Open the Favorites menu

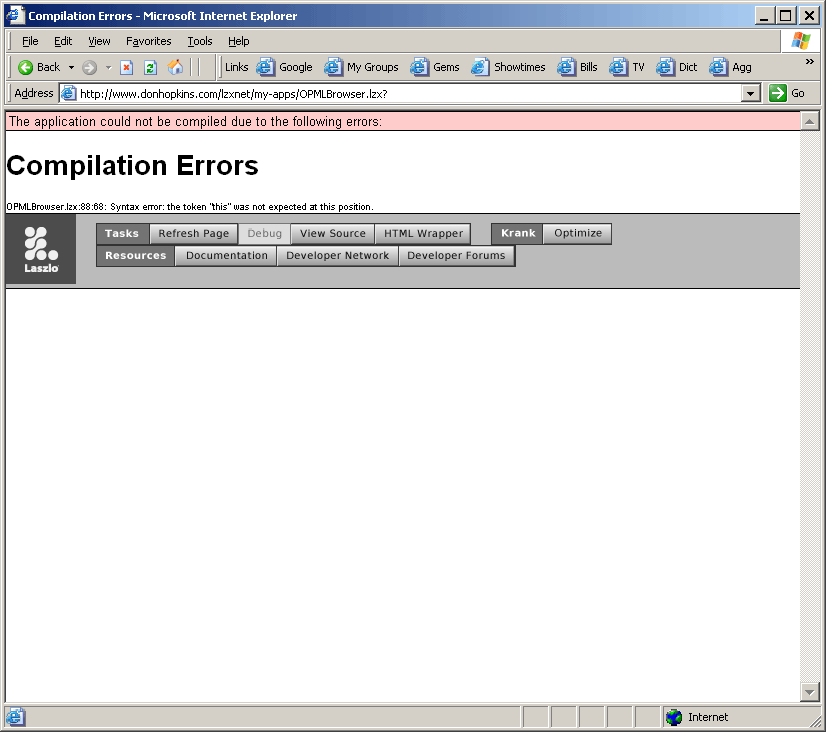[148, 41]
